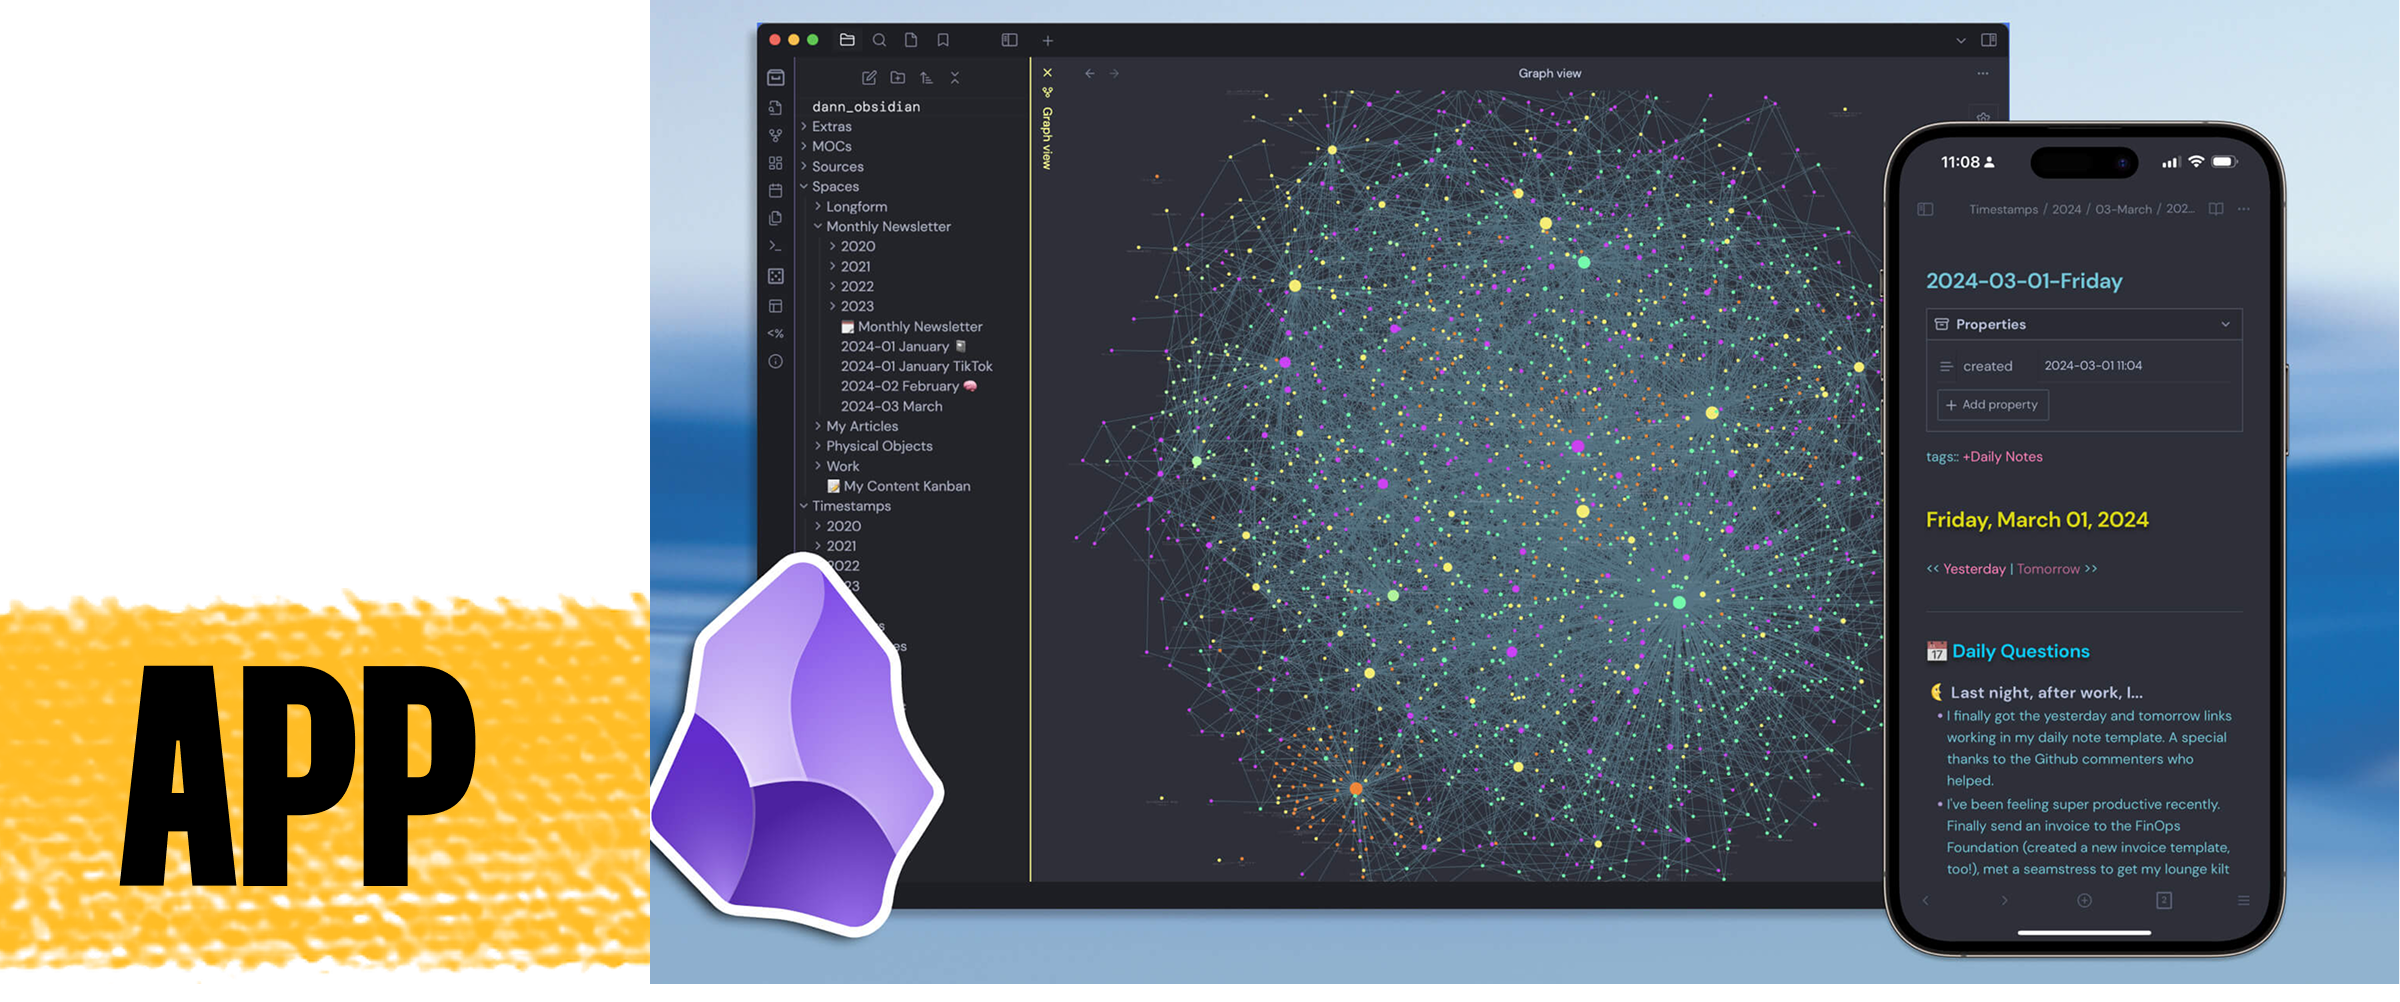Expand the Physical Objects folder
The width and height of the screenshot is (2400, 1002).
[x=879, y=447]
